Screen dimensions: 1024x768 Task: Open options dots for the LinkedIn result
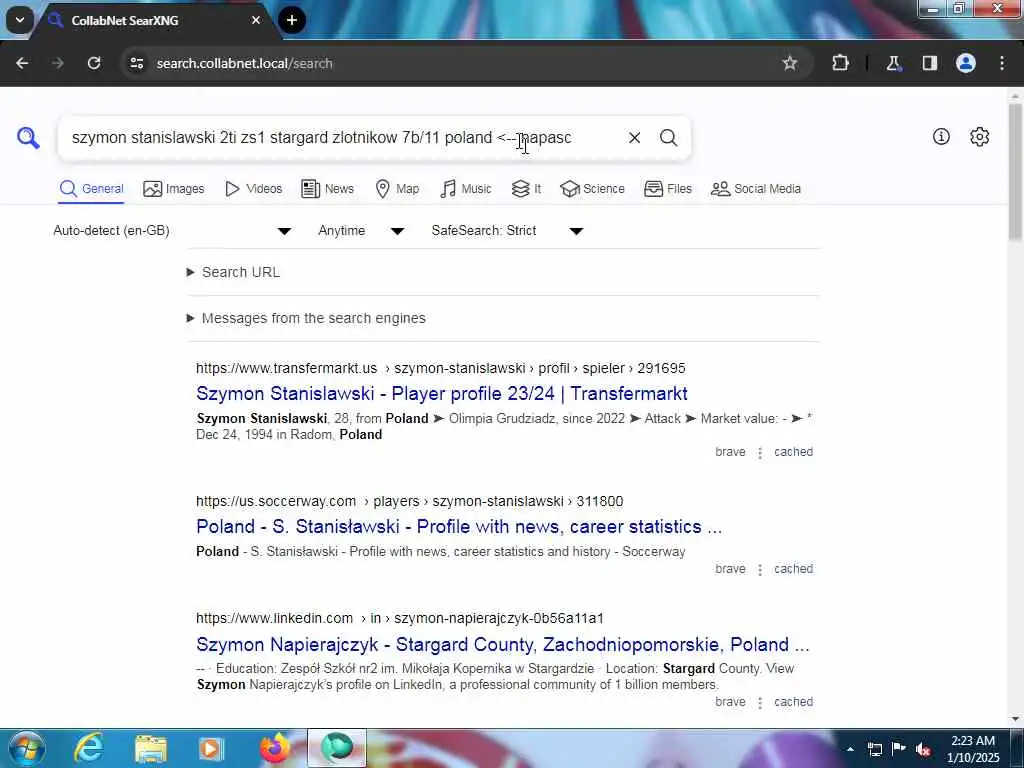point(760,703)
